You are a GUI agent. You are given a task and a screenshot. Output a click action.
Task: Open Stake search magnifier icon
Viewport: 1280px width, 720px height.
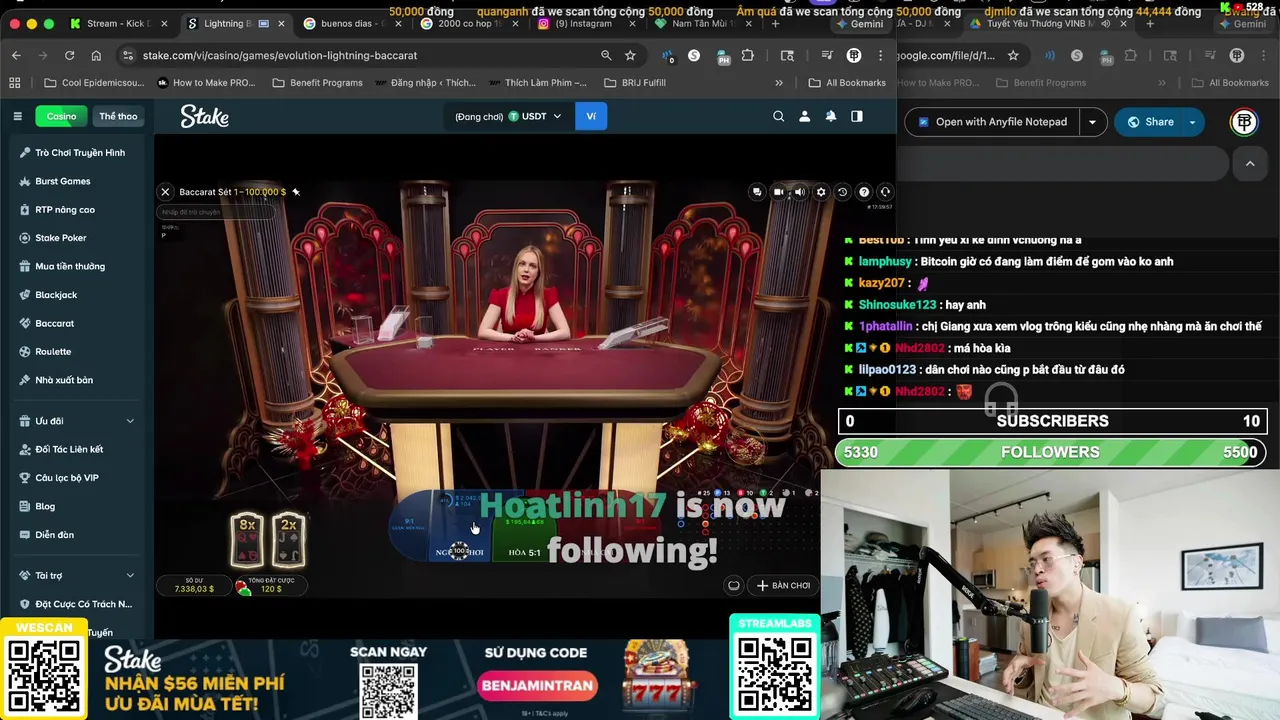(778, 116)
